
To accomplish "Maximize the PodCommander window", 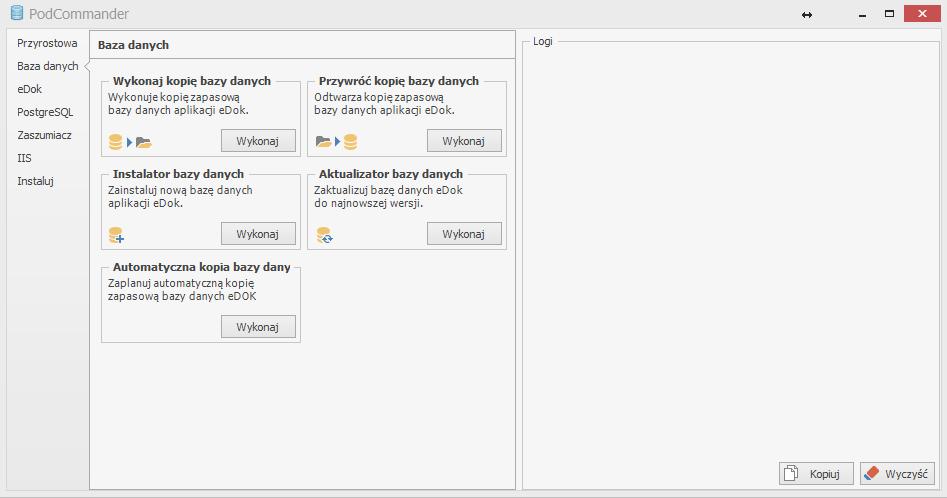I will [889, 13].
